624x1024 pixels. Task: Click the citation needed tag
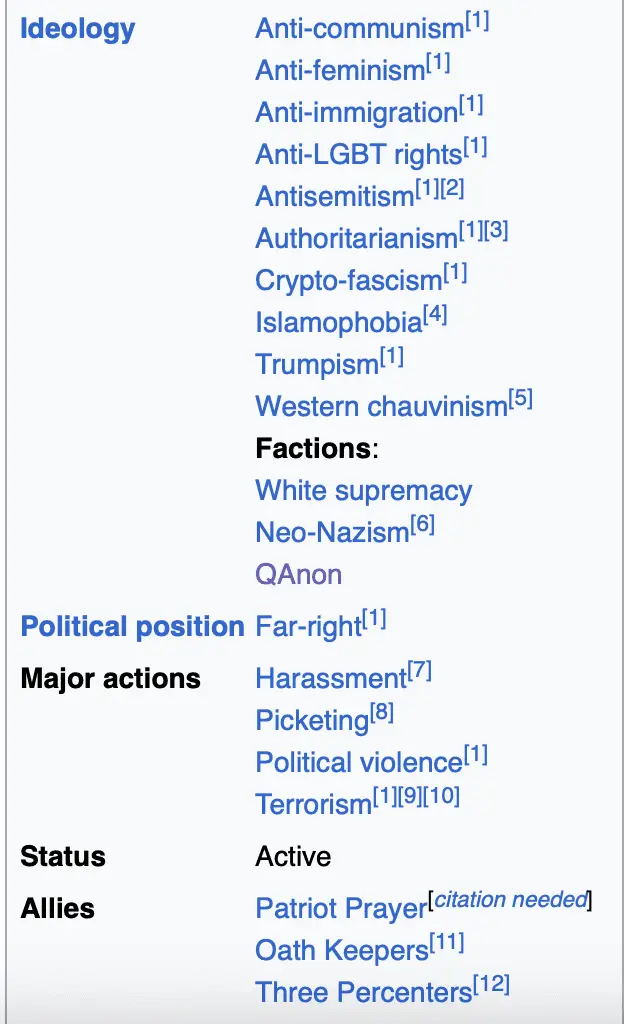point(511,900)
